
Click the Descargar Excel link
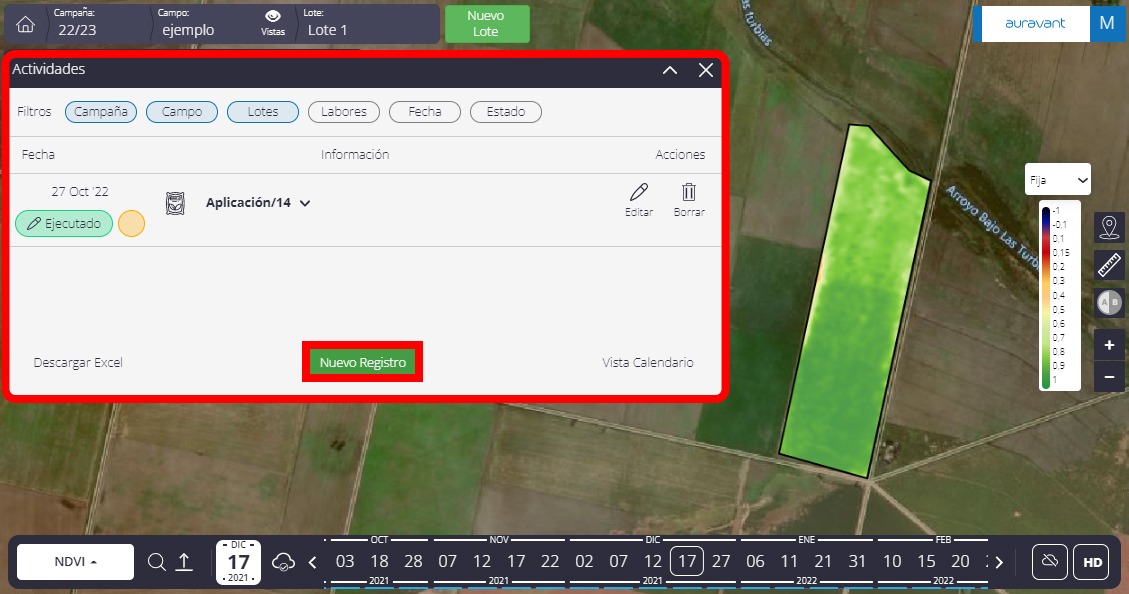pos(78,362)
